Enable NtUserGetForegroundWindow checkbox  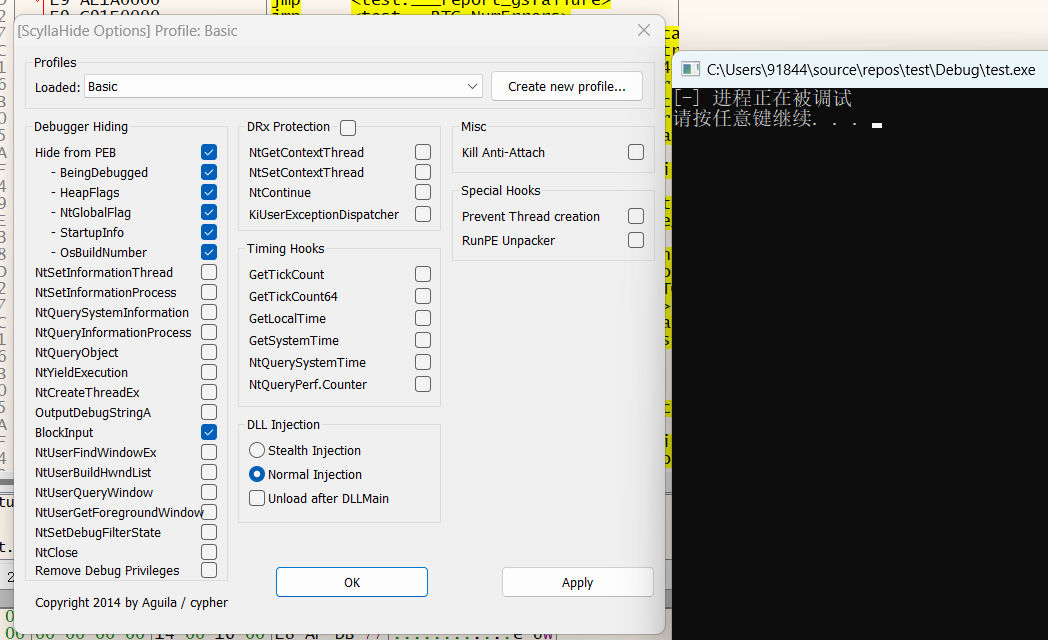click(x=210, y=512)
